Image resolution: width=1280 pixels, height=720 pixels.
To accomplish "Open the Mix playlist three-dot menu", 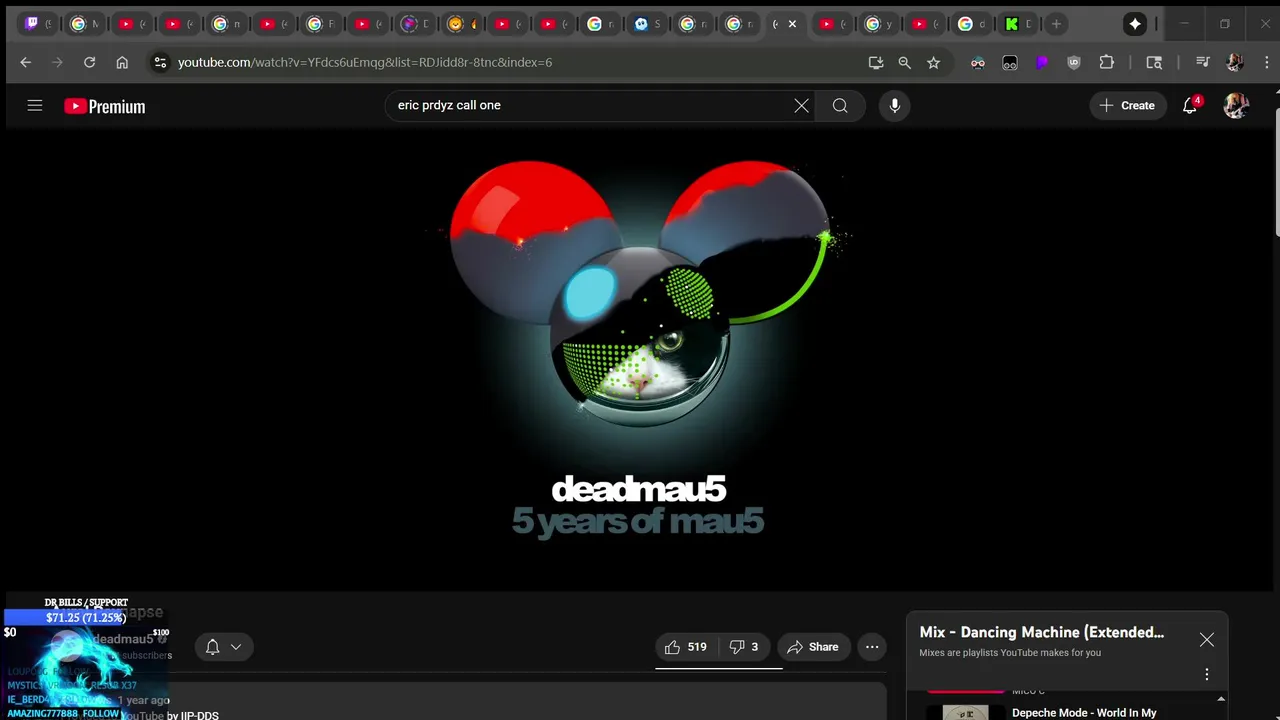I will coord(1207,674).
